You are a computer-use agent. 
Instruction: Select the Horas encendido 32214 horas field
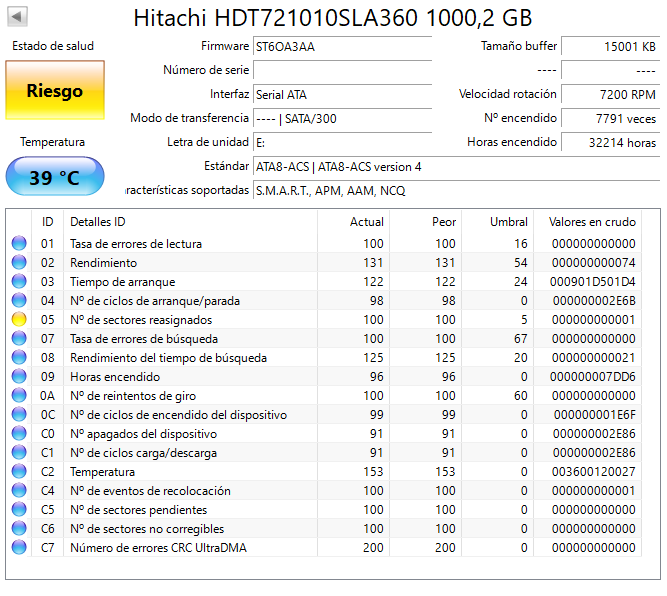[610, 143]
